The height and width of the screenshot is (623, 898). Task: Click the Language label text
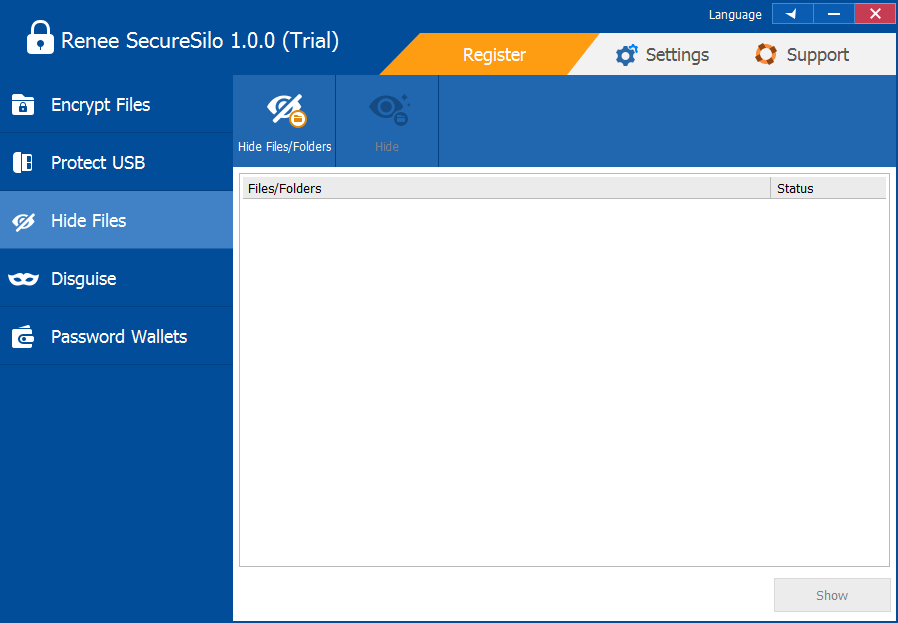coord(735,15)
